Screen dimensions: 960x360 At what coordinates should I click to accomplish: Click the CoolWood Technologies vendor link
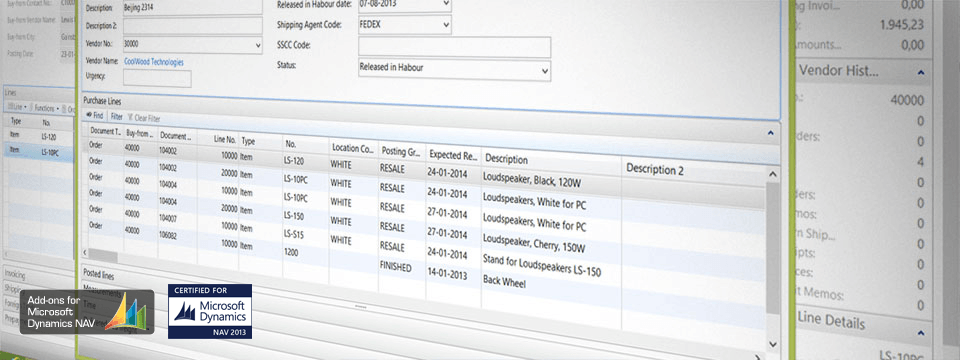click(154, 62)
